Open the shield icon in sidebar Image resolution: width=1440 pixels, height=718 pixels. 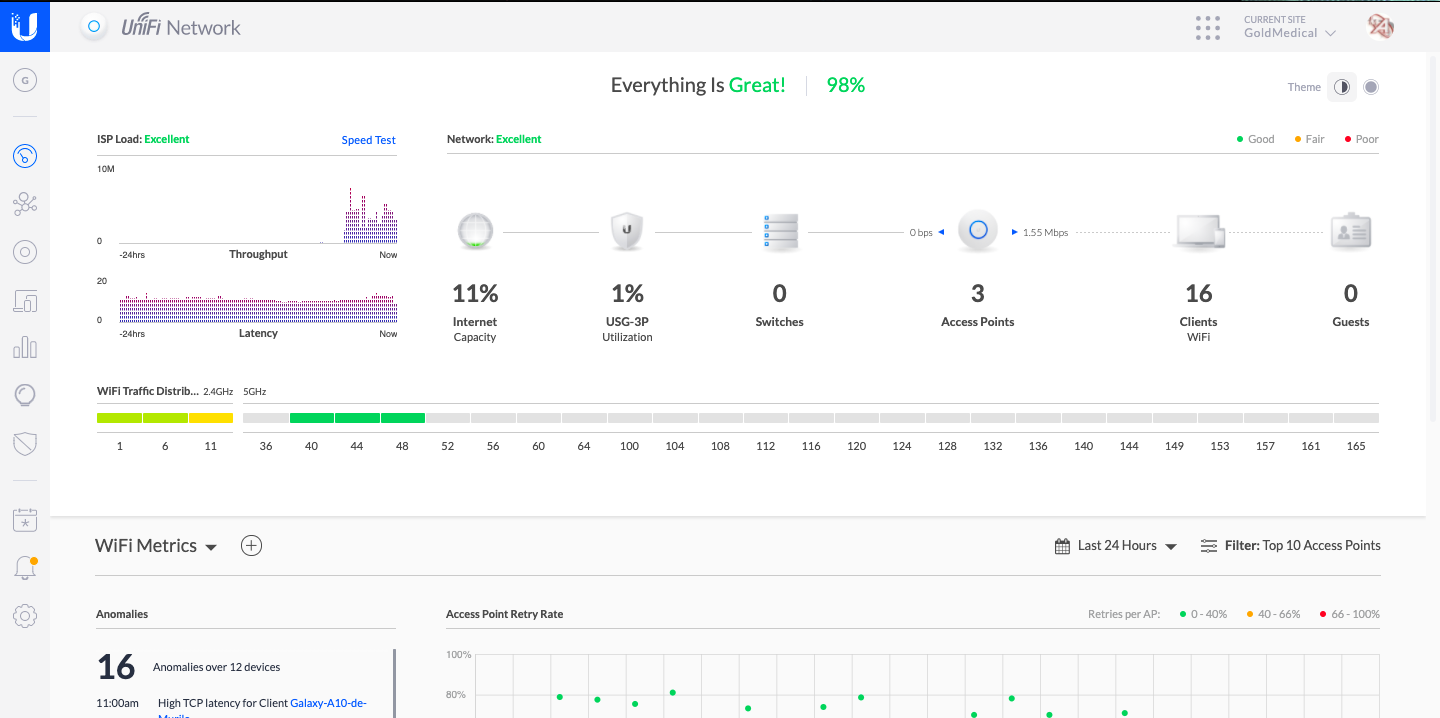[x=25, y=443]
